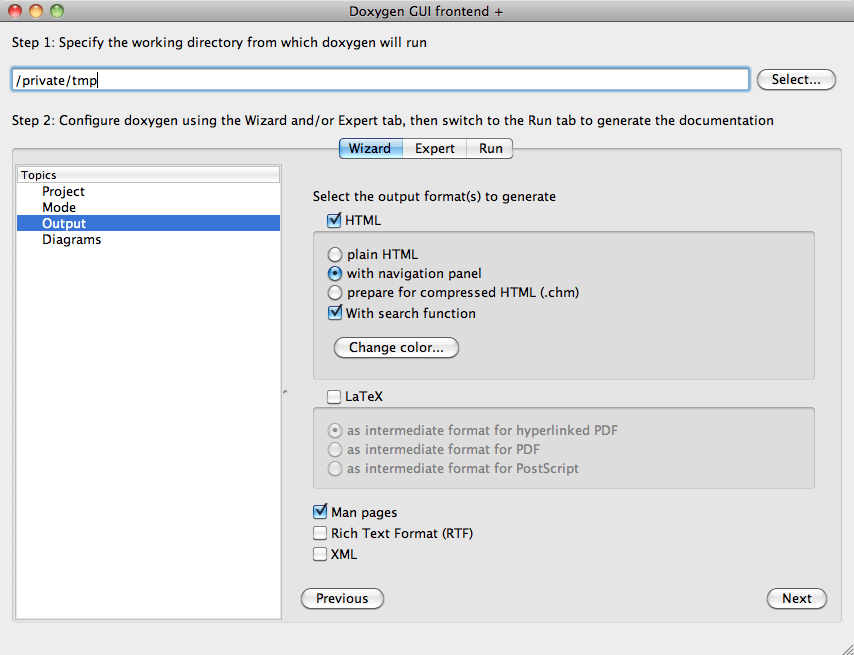Advance with the Next button
Screen dimensions: 854x655
pos(796,598)
